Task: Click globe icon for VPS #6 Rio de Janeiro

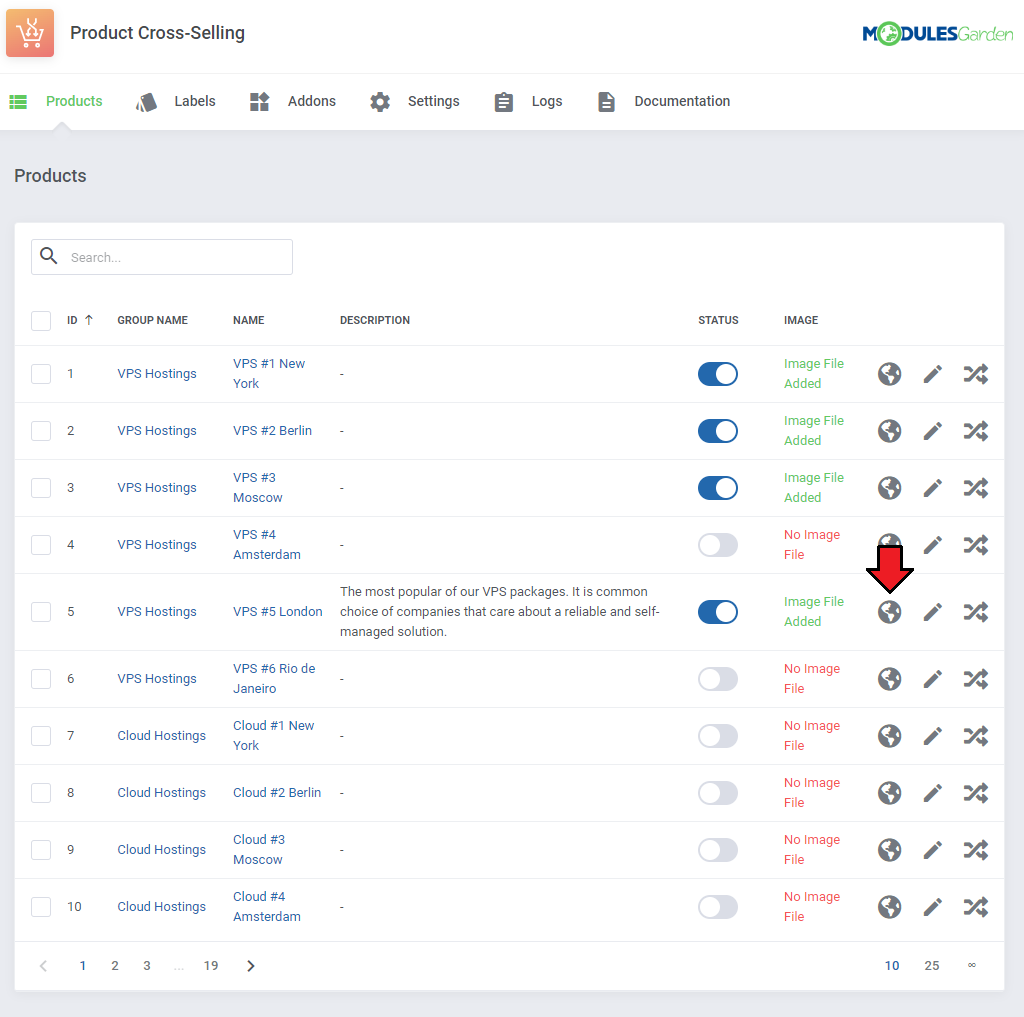Action: 889,679
